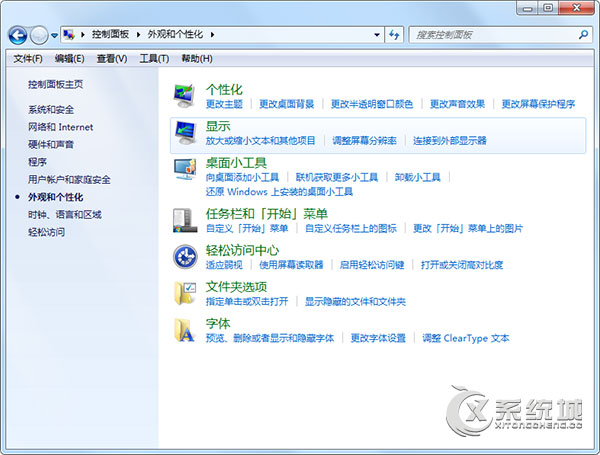Screen dimensions: 600x455
Task: Click the Control Panel icon in address bar
Action: pos(69,35)
